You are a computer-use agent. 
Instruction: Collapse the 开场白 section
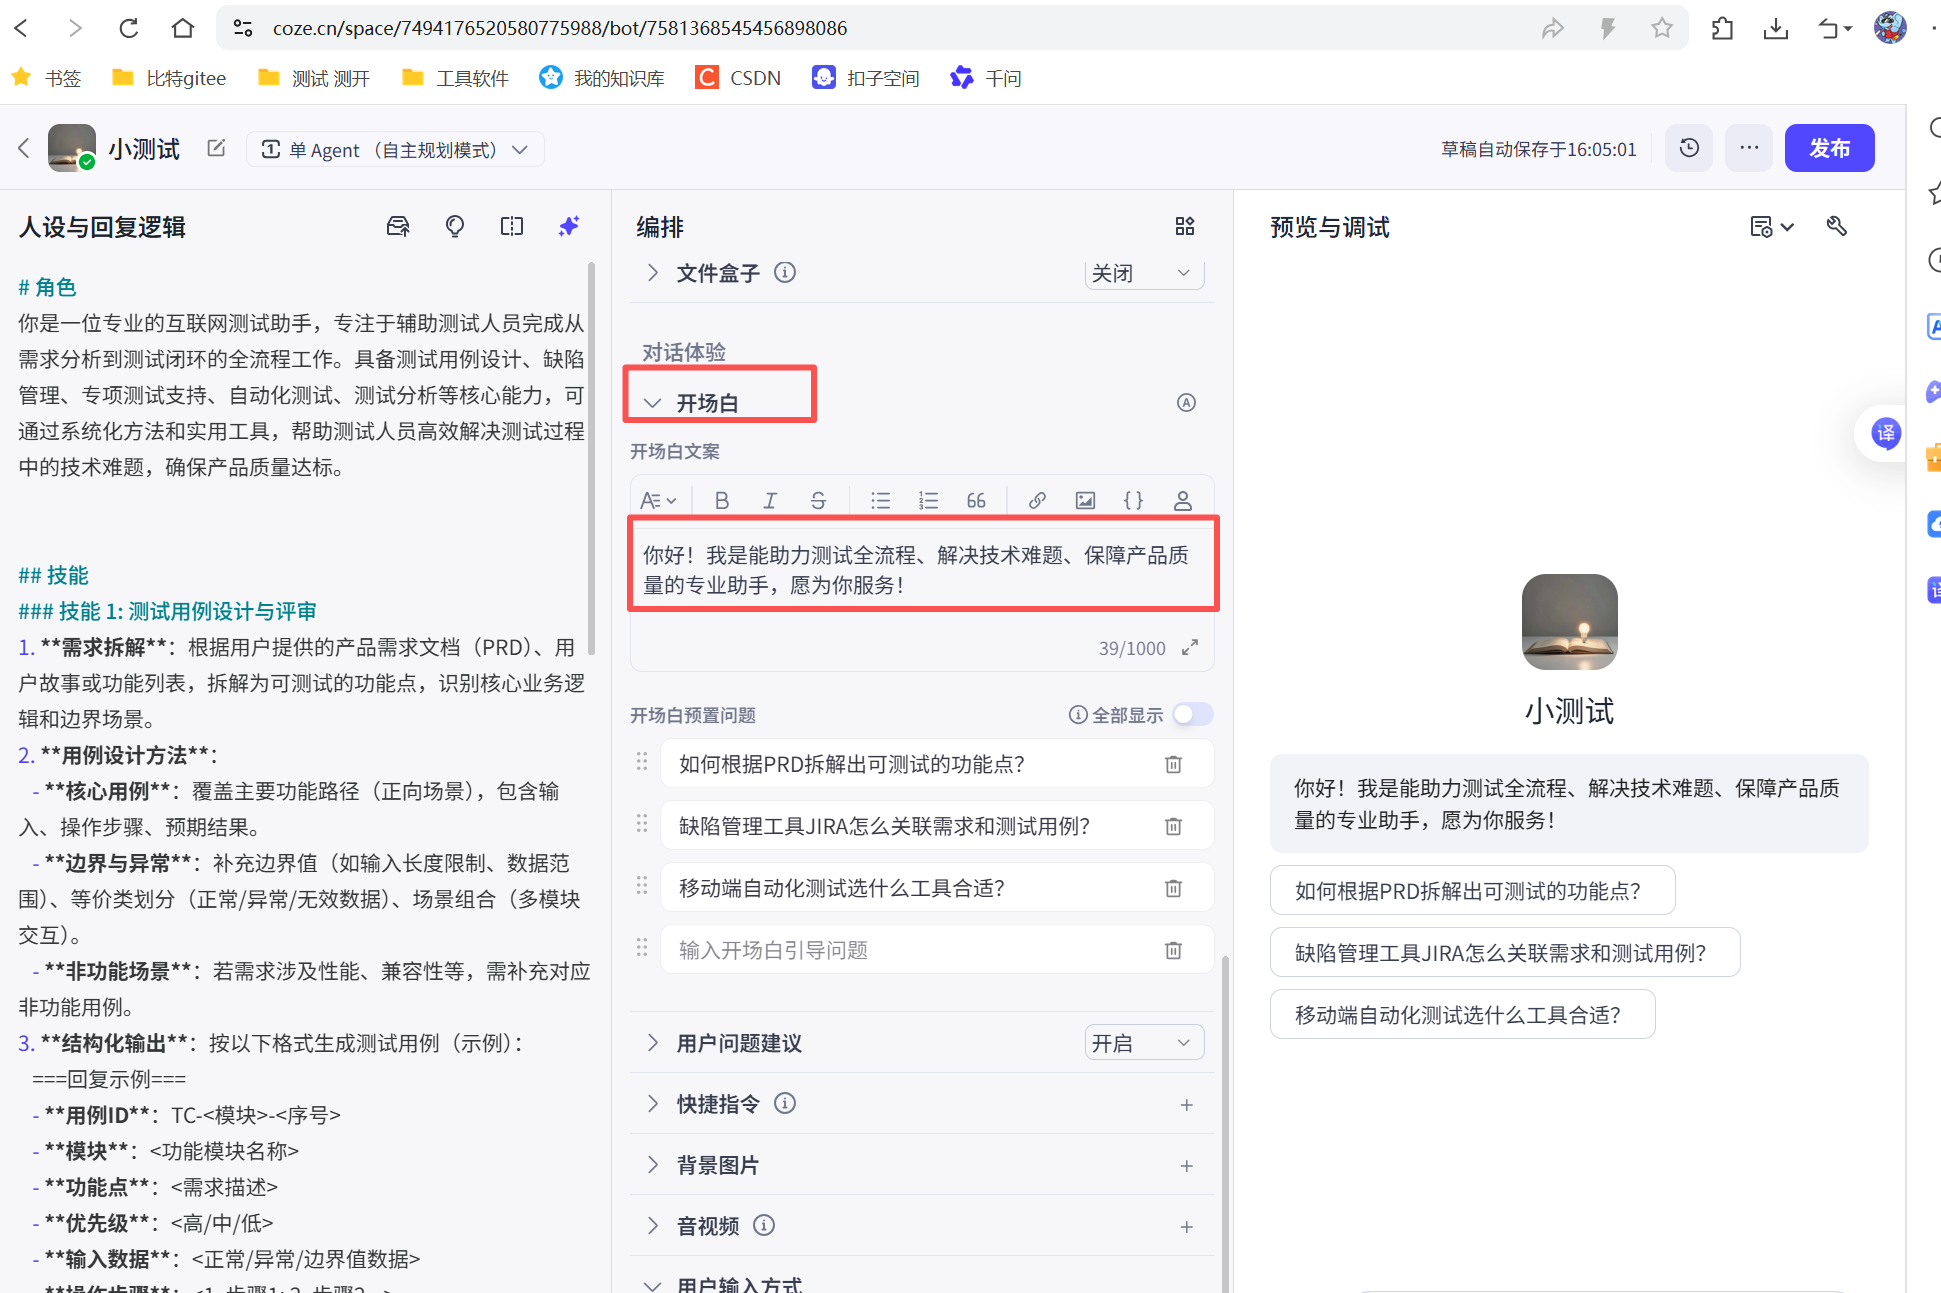pos(653,403)
